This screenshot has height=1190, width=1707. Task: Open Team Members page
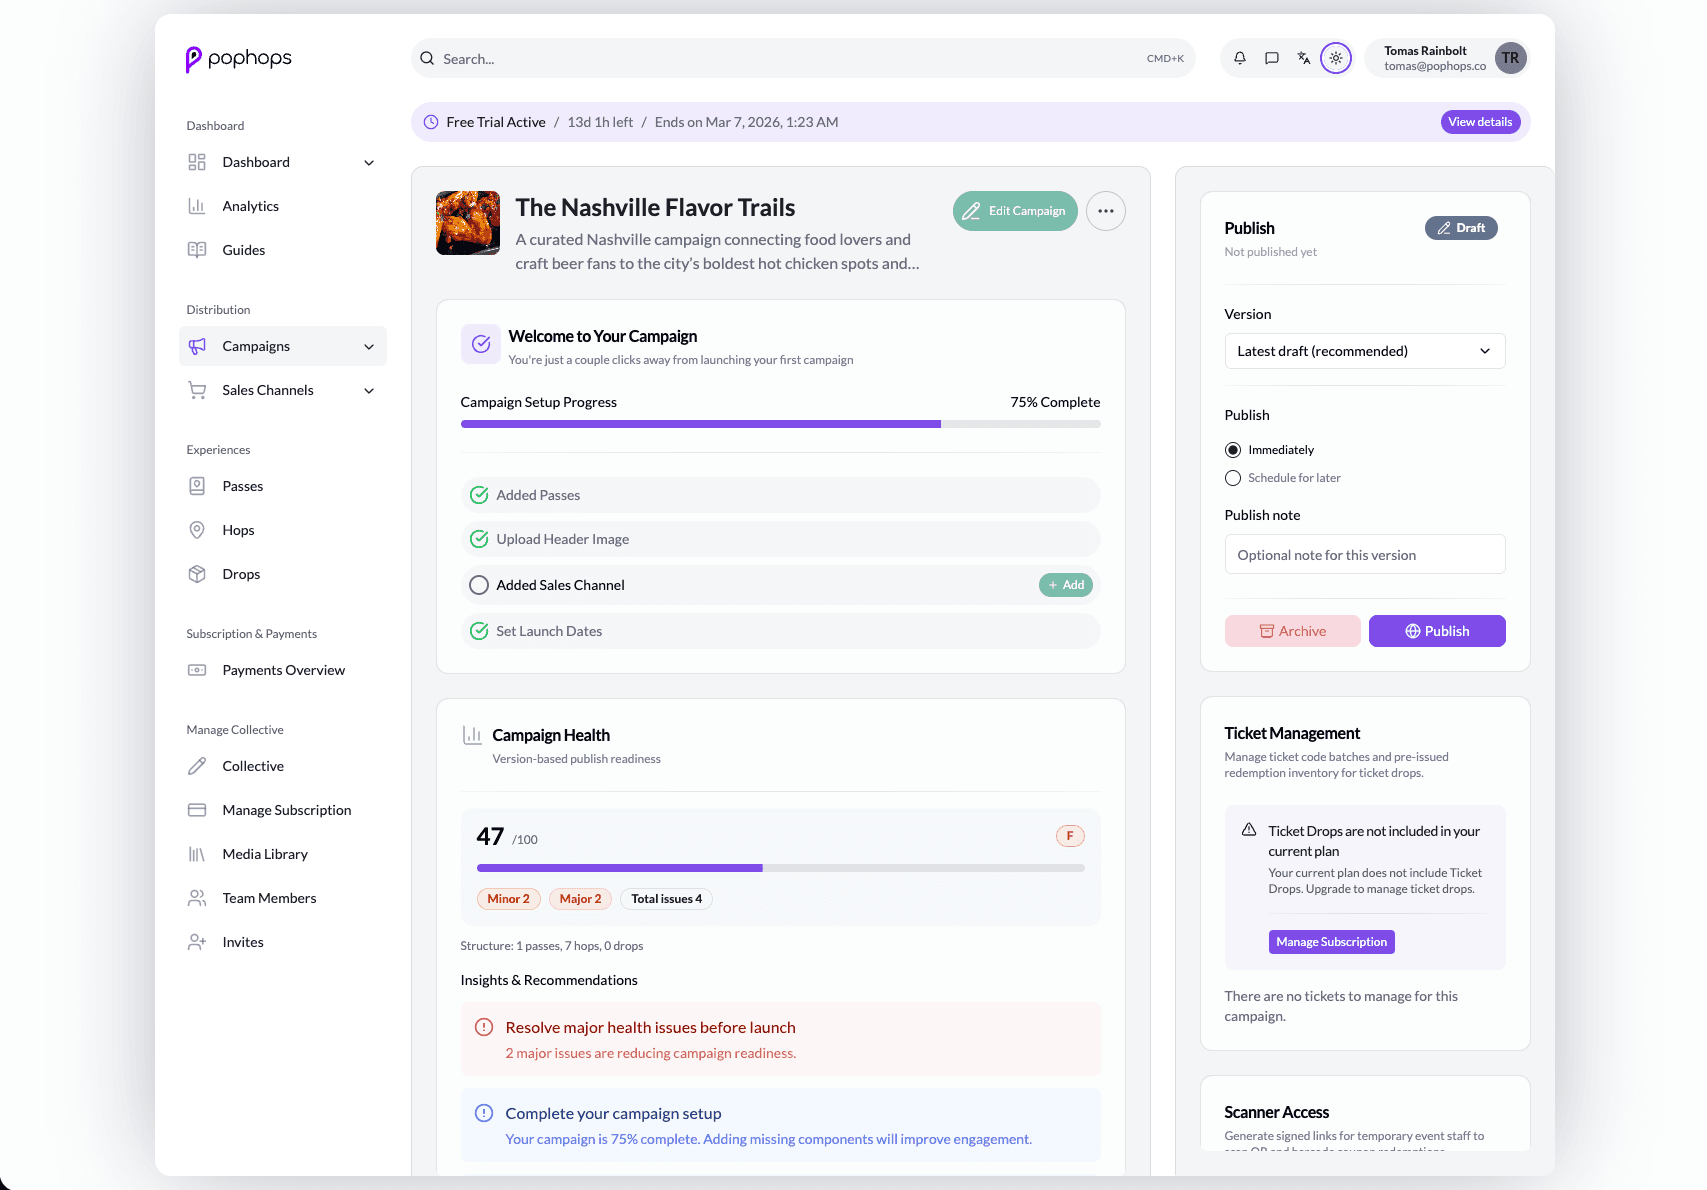click(x=283, y=898)
